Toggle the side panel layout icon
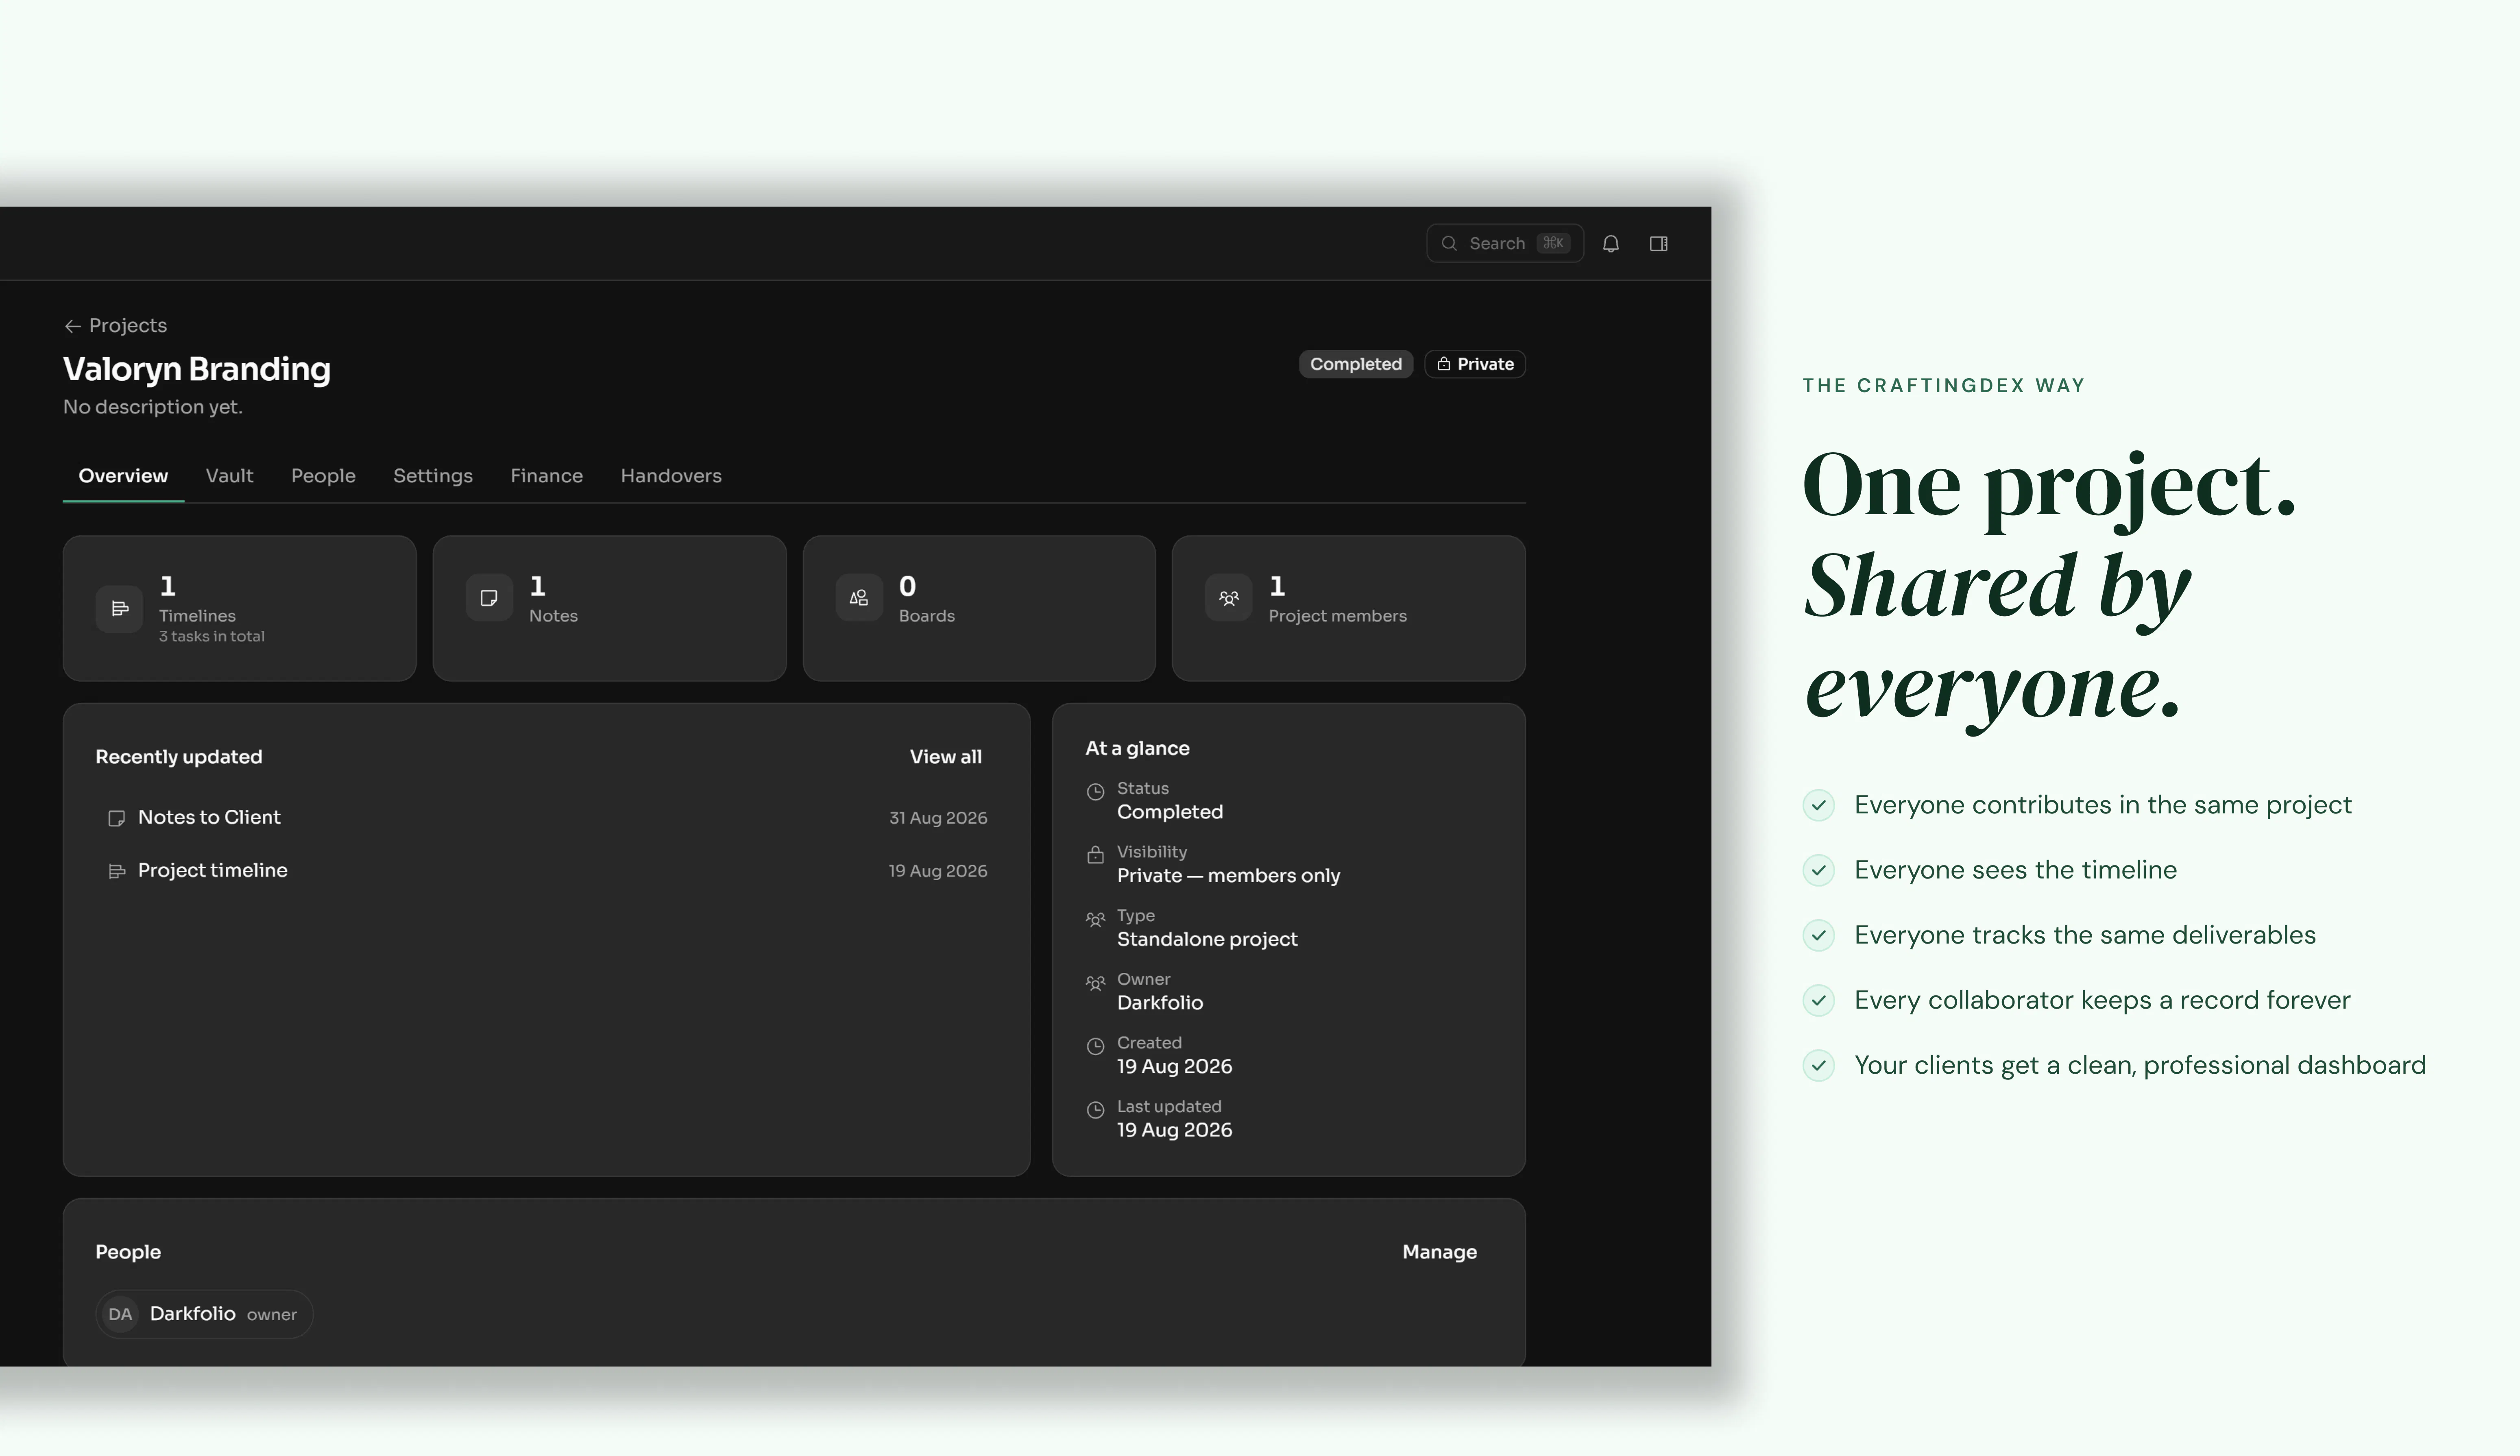Screen dimensions: 2520x1456 [x=1658, y=244]
